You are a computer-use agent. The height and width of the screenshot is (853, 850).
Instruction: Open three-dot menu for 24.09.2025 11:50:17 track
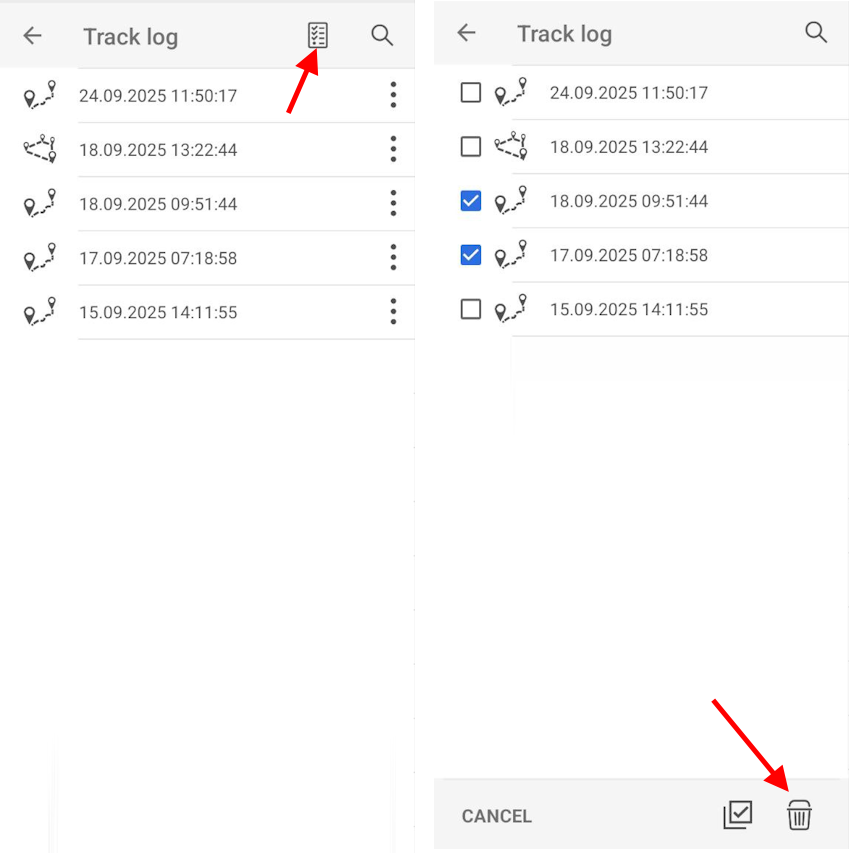coord(393,96)
